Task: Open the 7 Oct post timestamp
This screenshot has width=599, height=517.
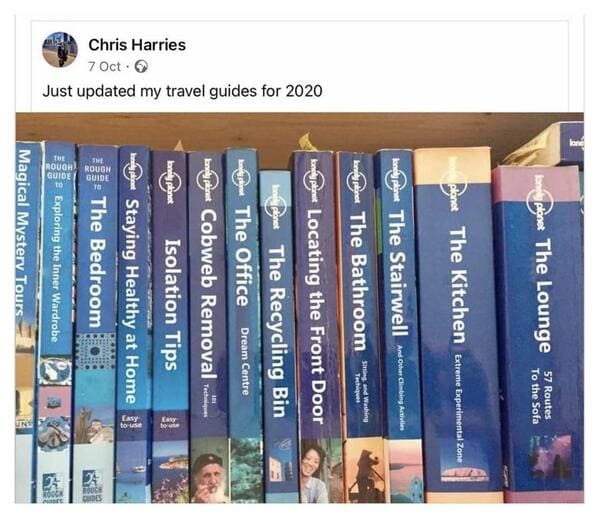Action: tap(104, 66)
